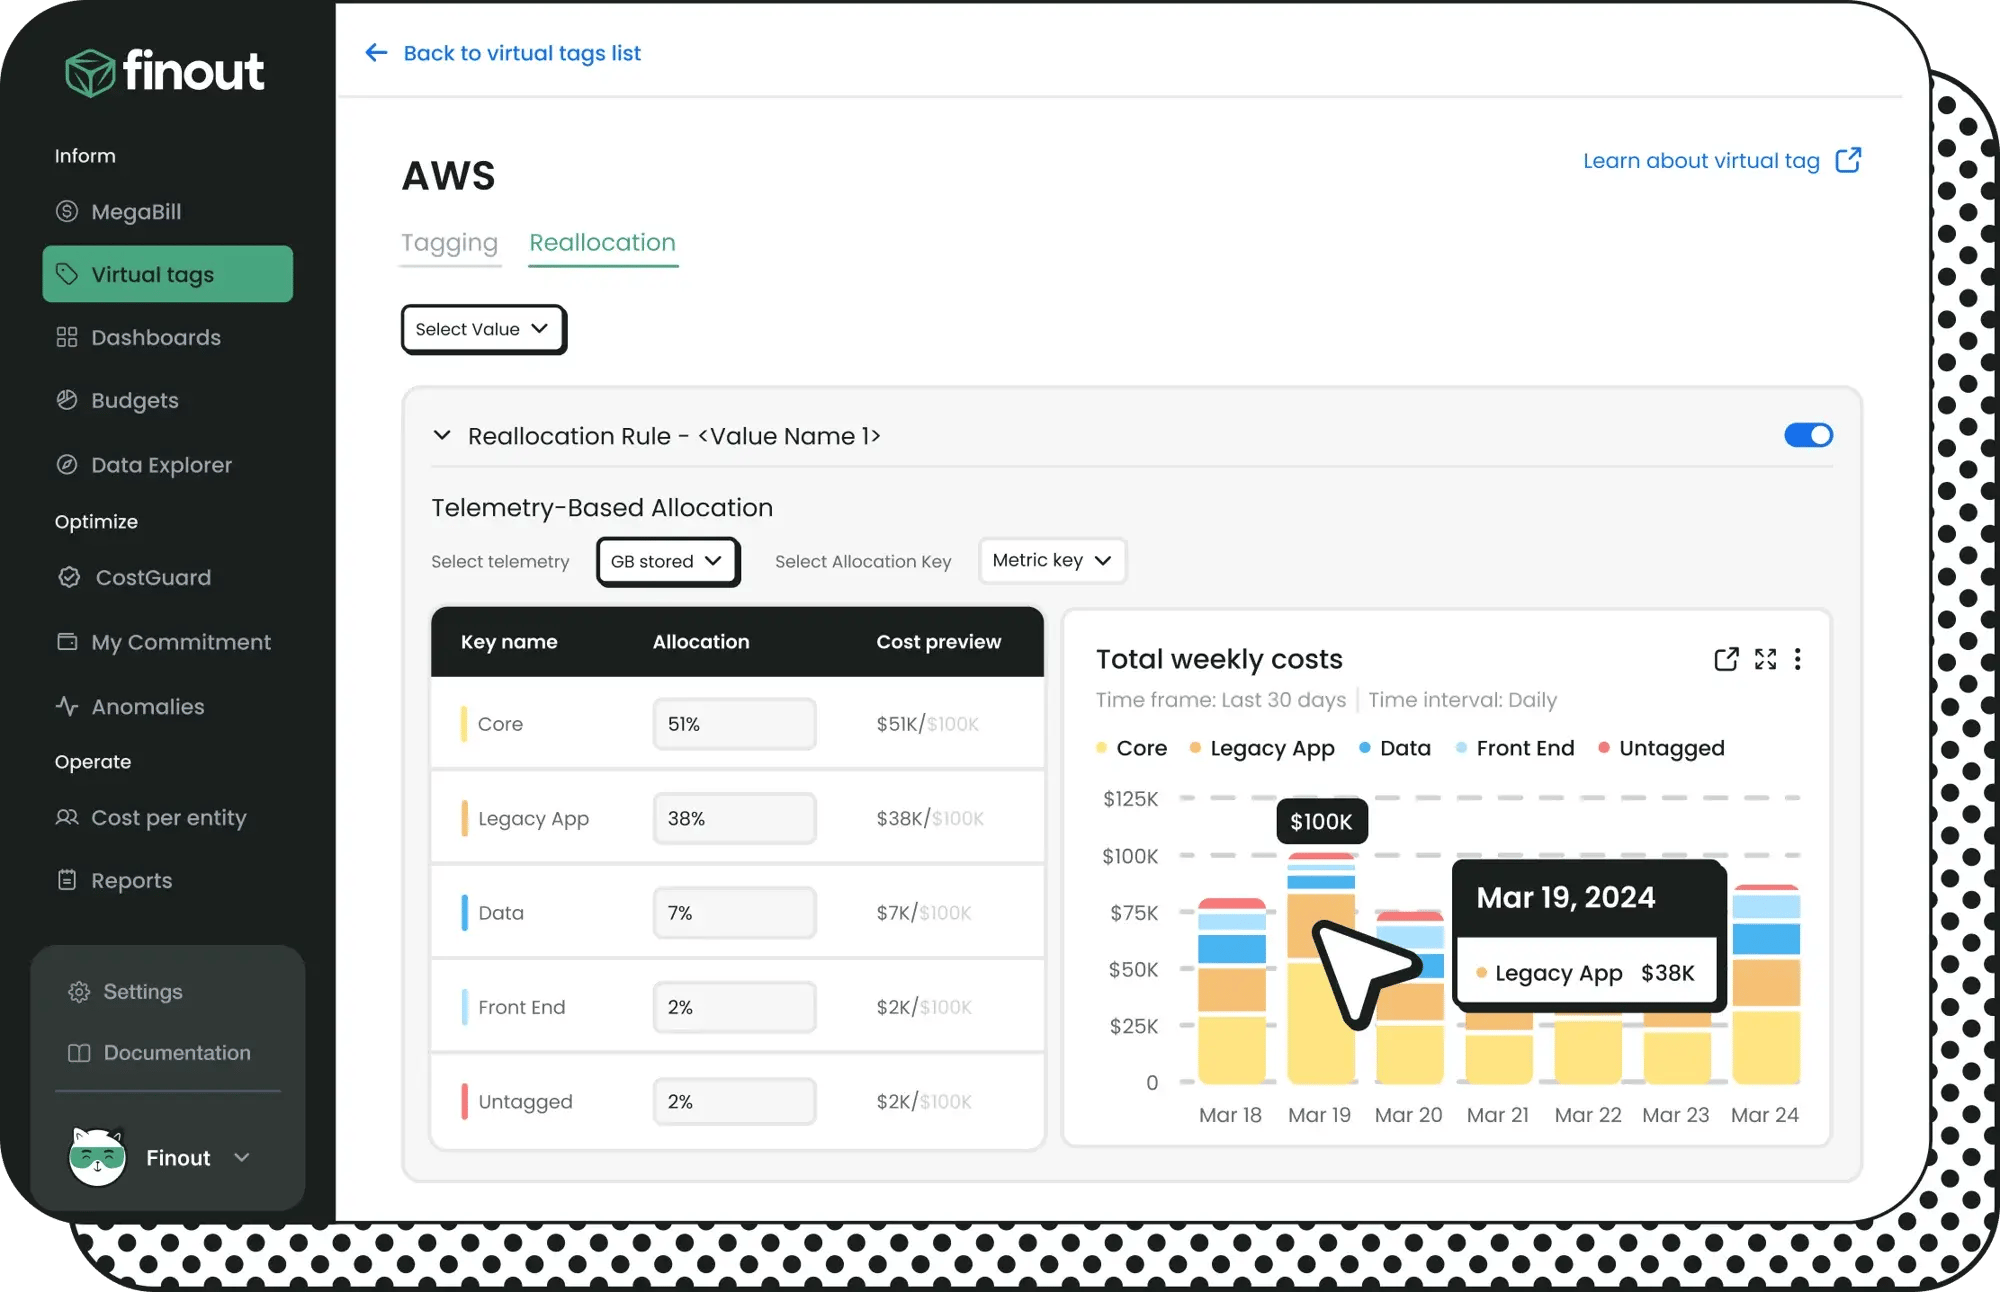Click the Data Explorer compass icon
The width and height of the screenshot is (2000, 1292).
click(67, 464)
